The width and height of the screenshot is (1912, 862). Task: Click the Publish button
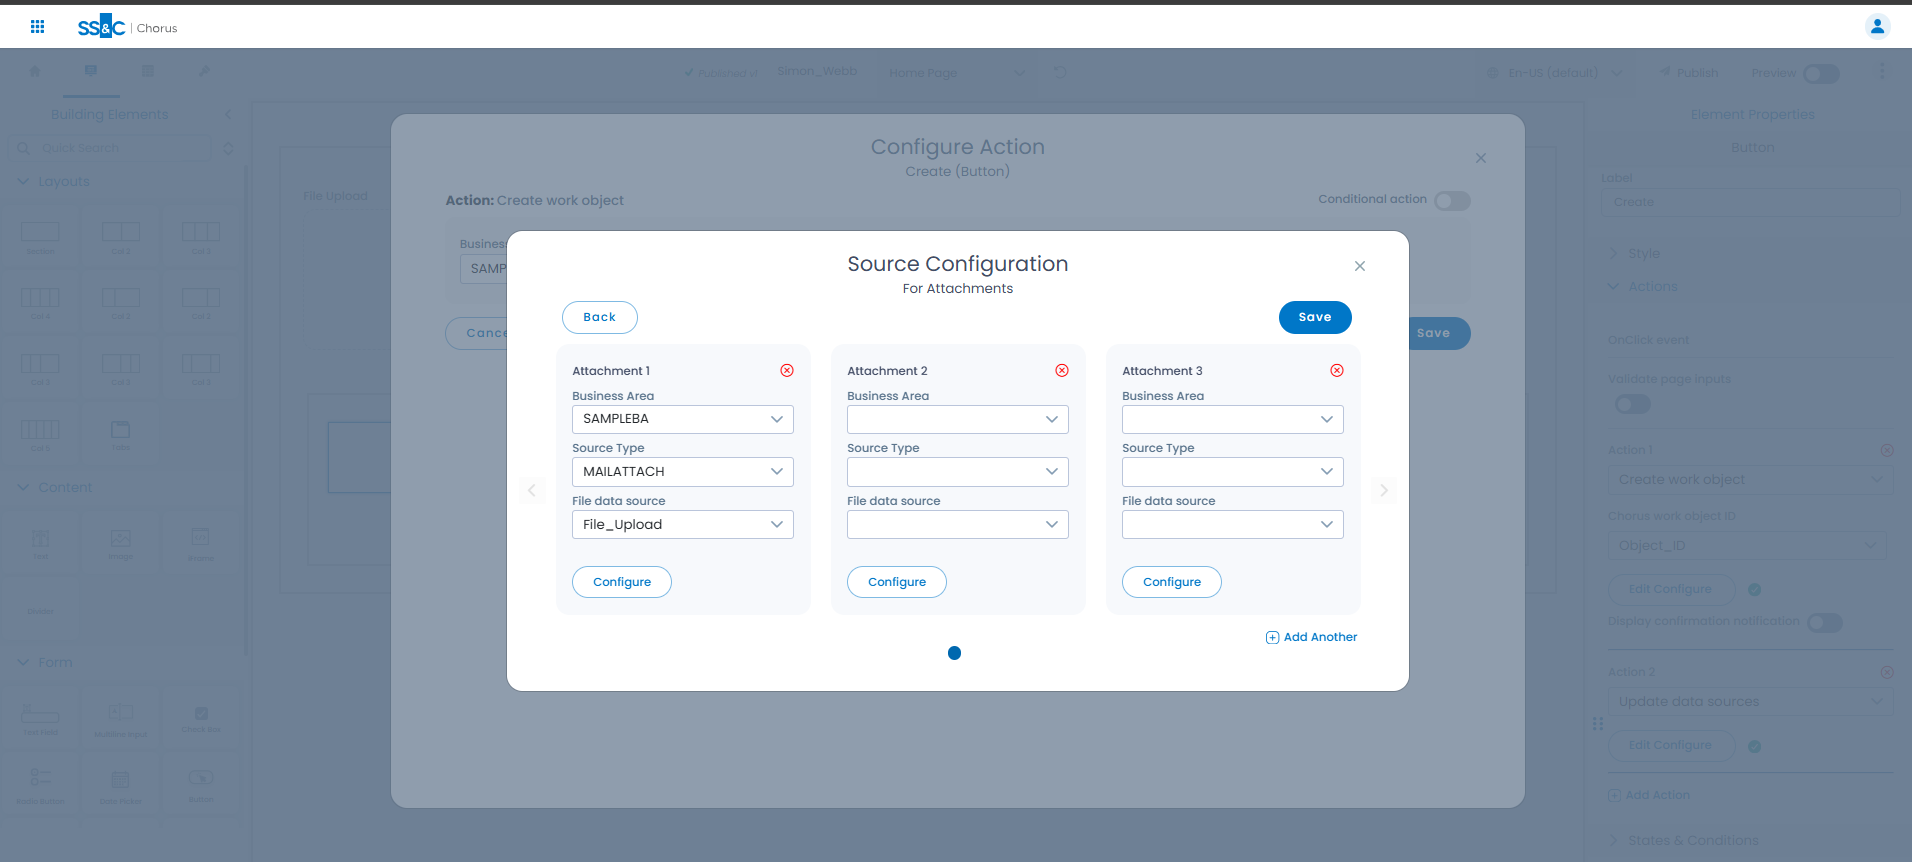click(x=1689, y=72)
